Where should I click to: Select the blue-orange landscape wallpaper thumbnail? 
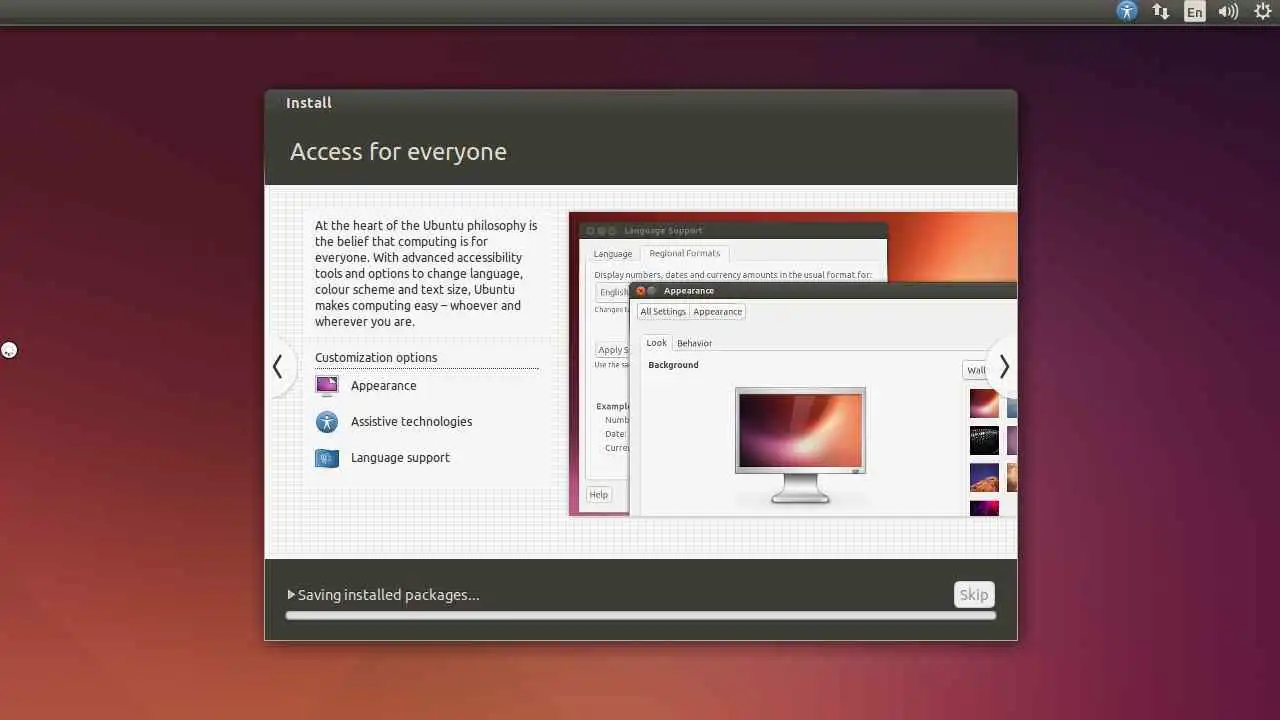click(x=984, y=477)
